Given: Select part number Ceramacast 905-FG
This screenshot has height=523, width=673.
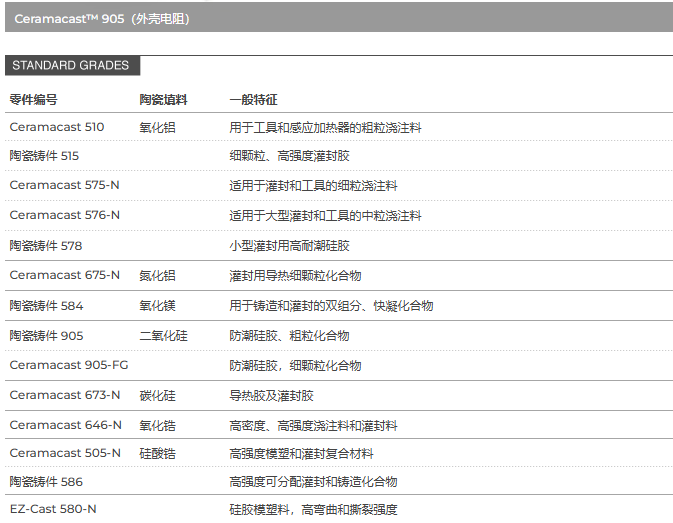Looking at the screenshot, I should [x=69, y=365].
